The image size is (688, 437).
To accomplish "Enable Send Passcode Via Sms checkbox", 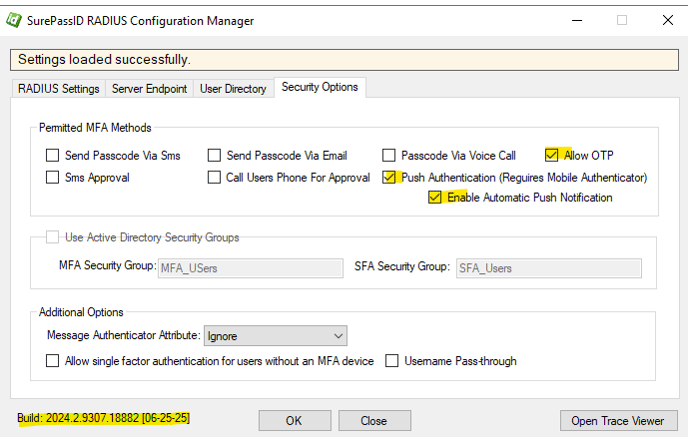I will pyautogui.click(x=52, y=155).
